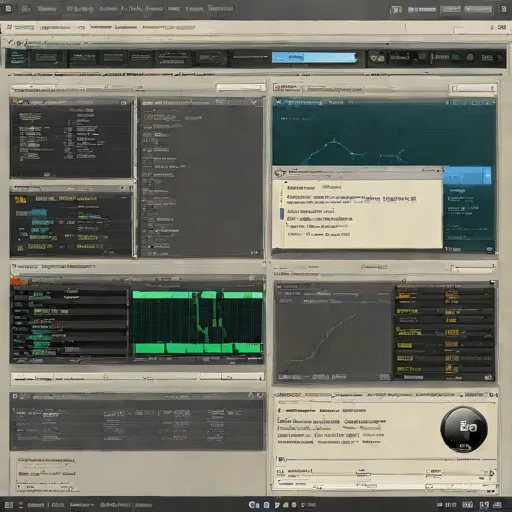Click the grid icon at the taskbar's left end
This screenshot has height=512, width=512.
(9, 505)
